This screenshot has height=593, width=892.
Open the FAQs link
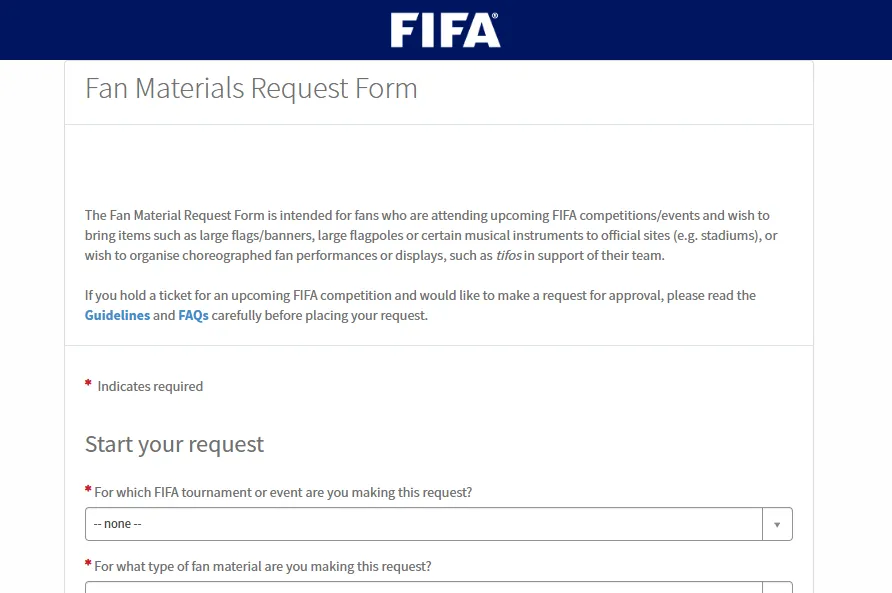click(193, 316)
